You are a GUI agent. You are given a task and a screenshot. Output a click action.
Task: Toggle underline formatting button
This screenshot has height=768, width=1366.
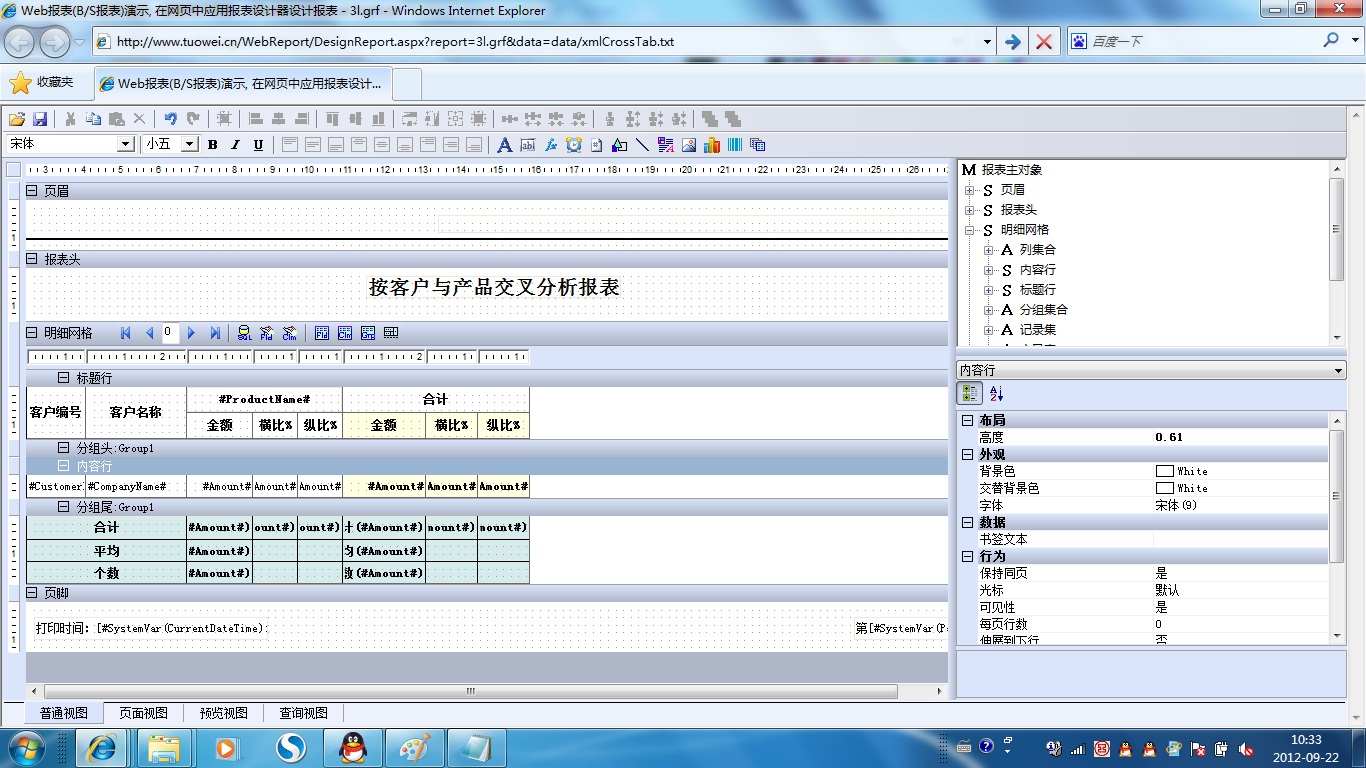pyautogui.click(x=258, y=145)
